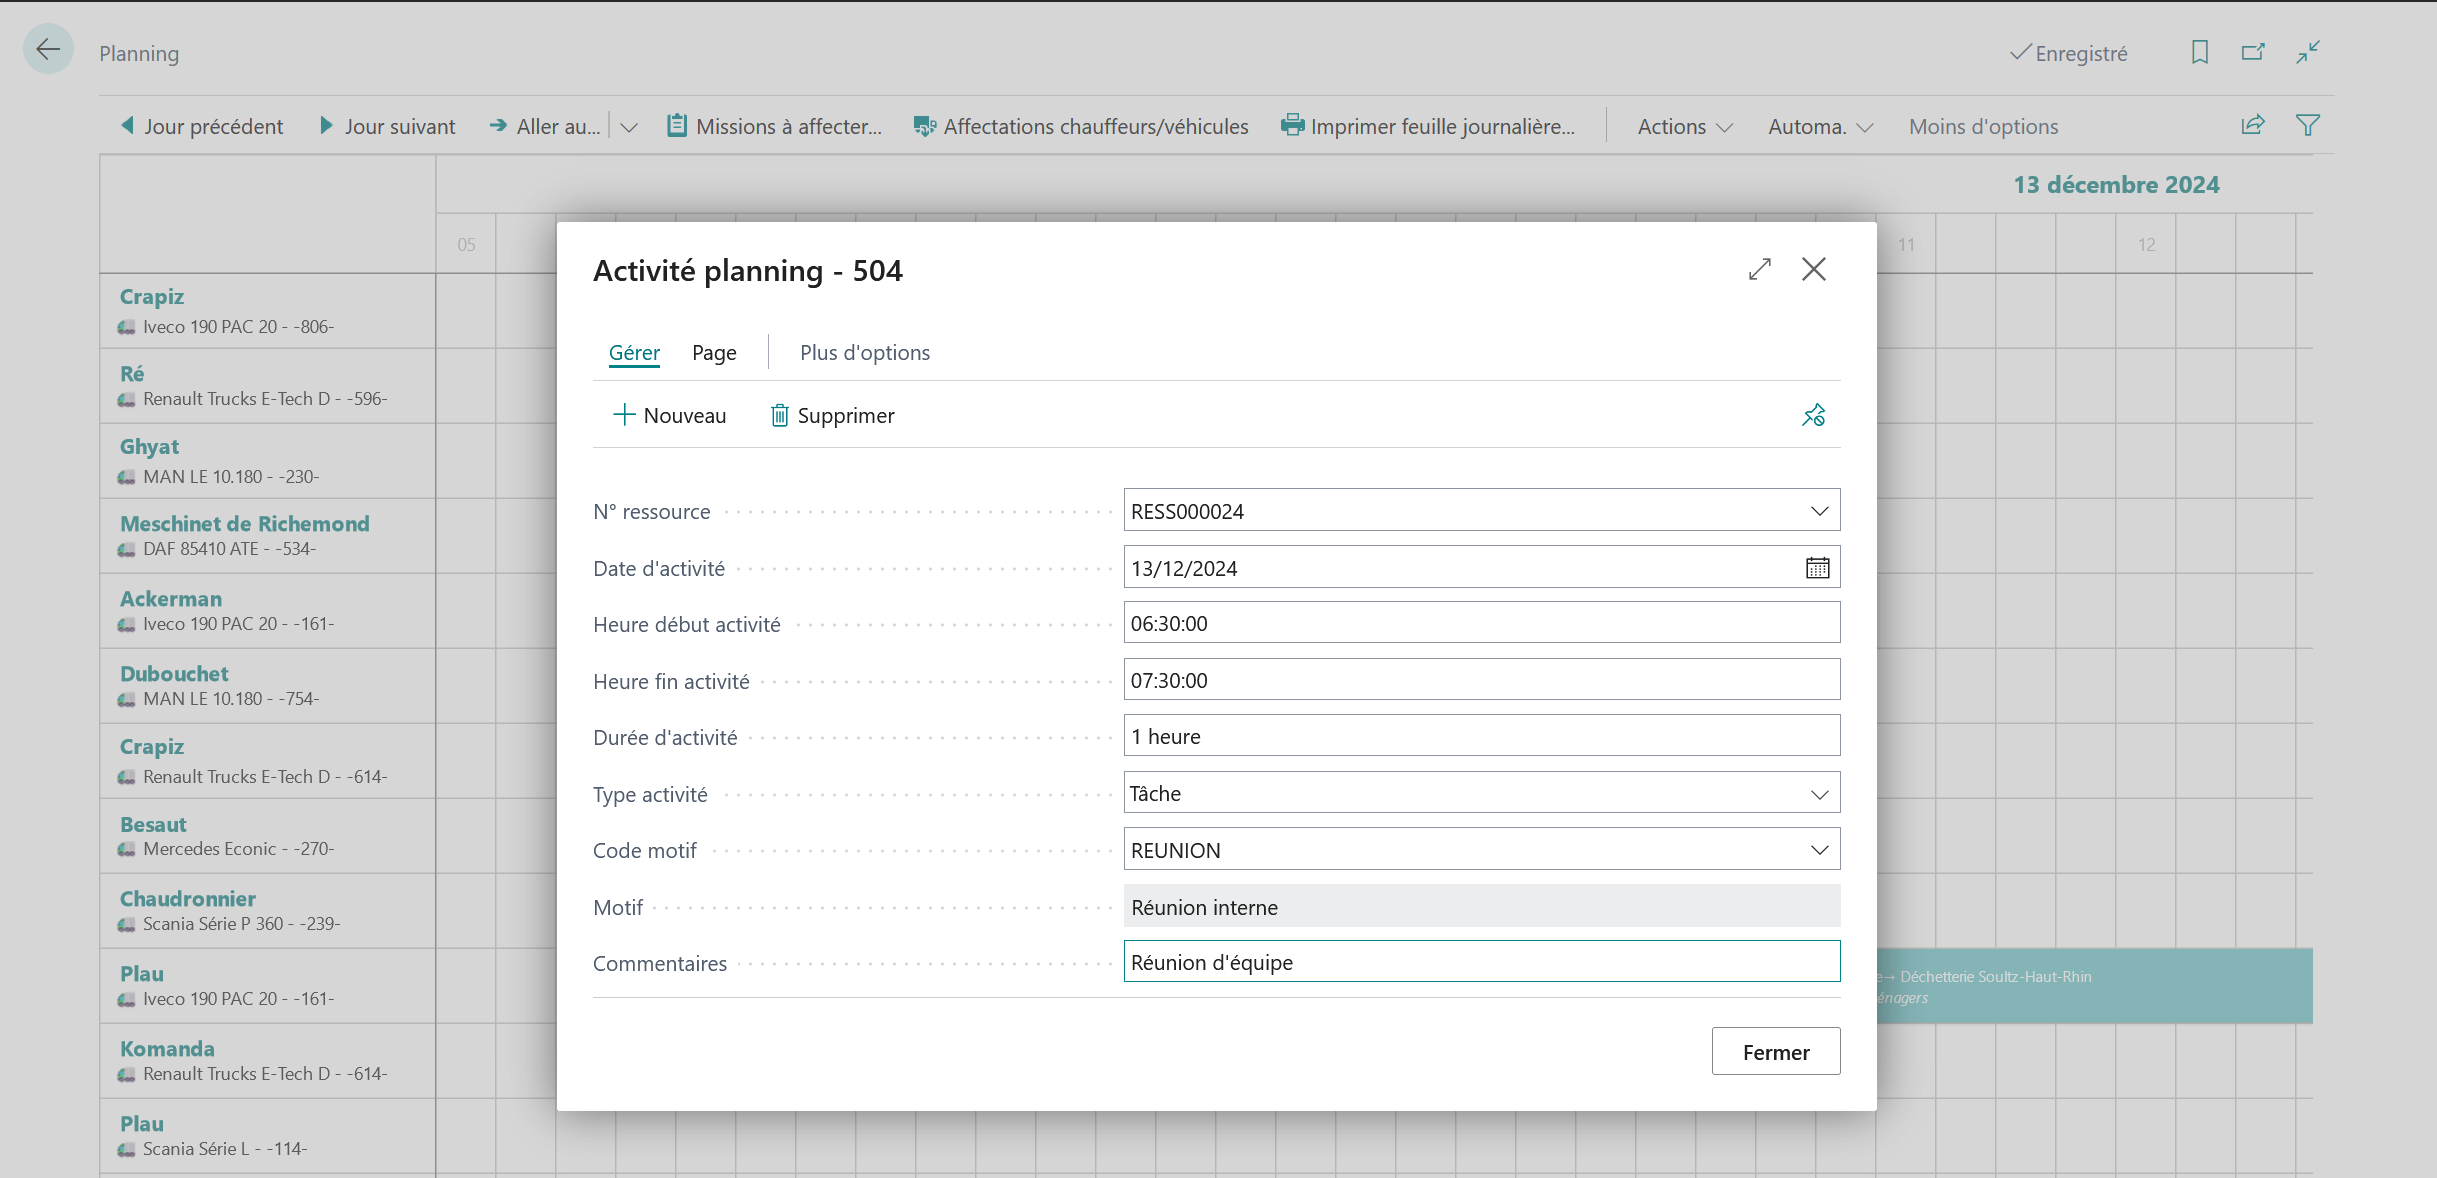This screenshot has height=1178, width=2437.
Task: Close the Activité planning dialog
Action: pos(1814,269)
